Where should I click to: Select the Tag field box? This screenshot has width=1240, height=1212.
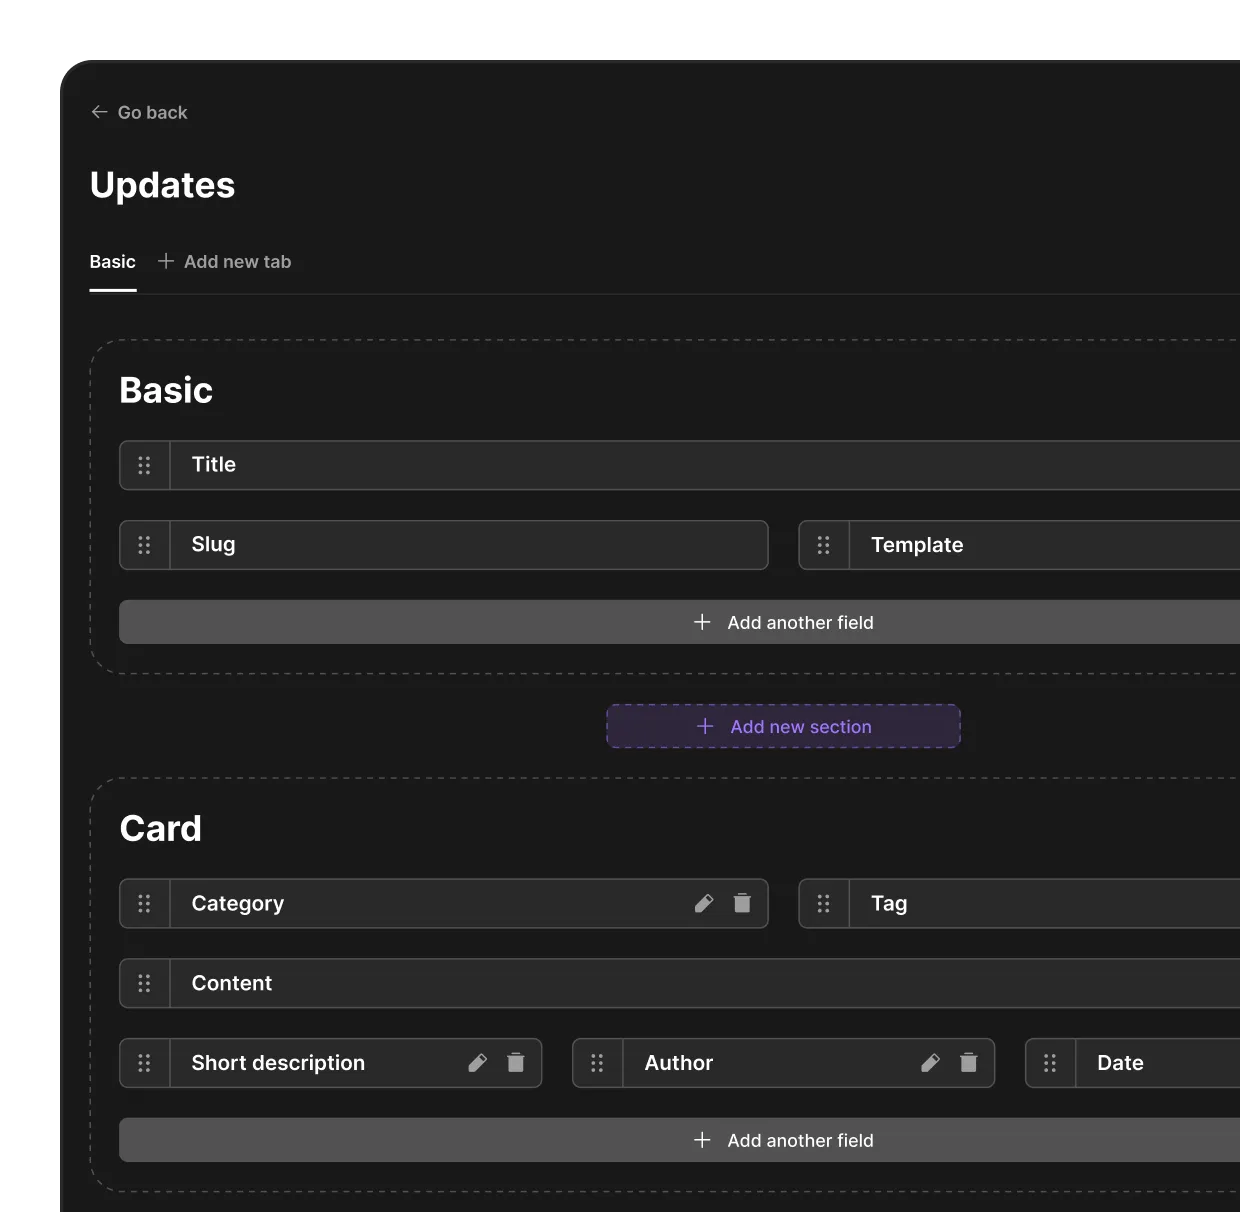(x=1019, y=904)
